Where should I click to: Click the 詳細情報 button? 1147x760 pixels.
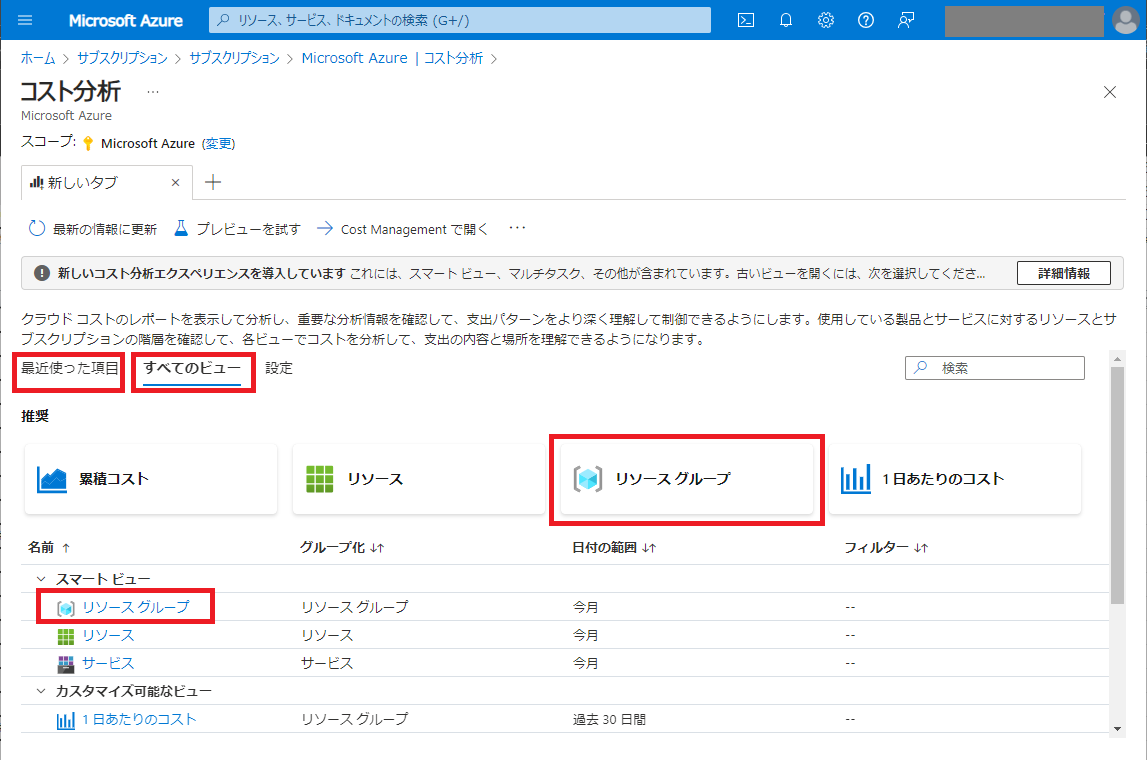[1064, 273]
